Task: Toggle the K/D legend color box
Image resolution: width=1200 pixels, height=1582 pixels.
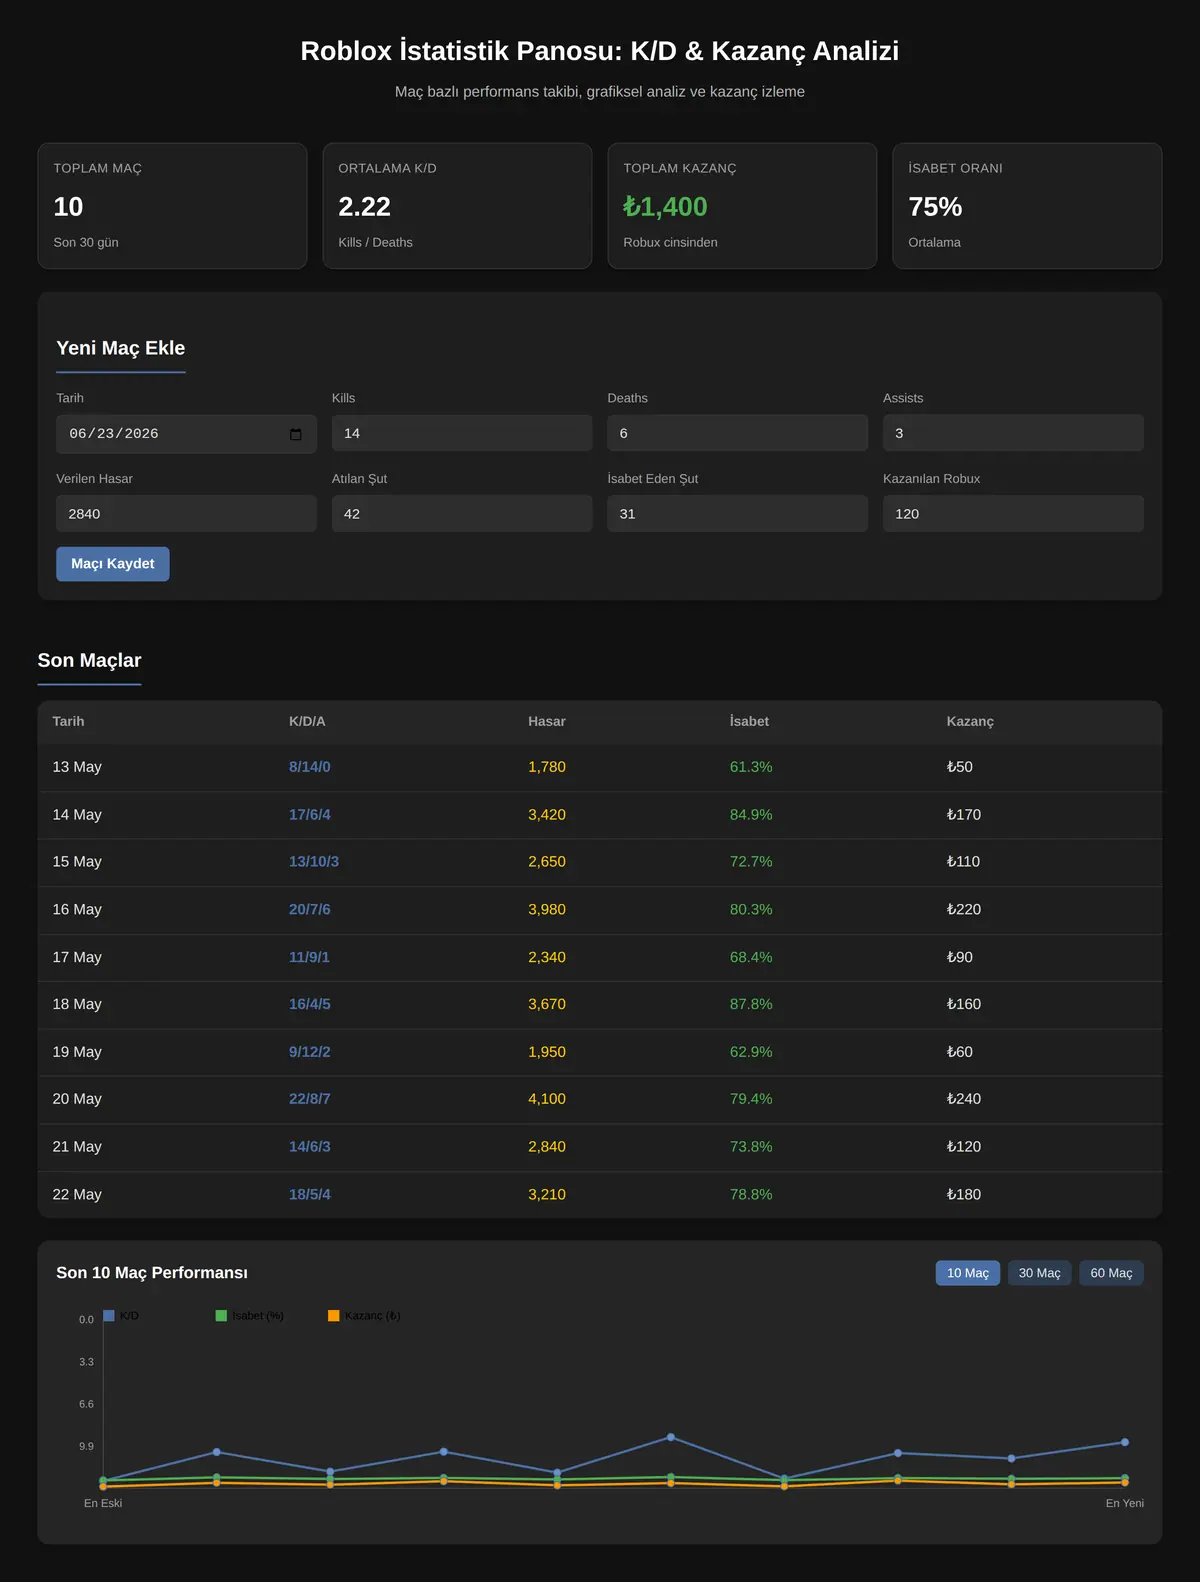Action: pos(109,1316)
